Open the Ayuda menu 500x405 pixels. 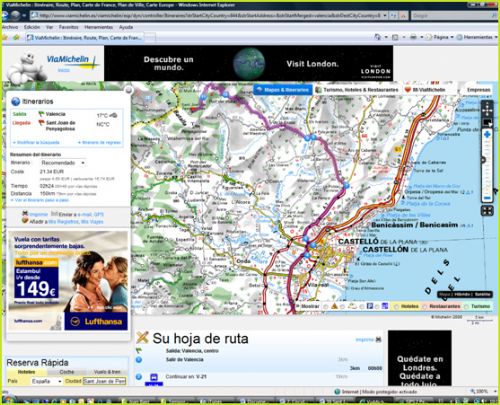126,27
